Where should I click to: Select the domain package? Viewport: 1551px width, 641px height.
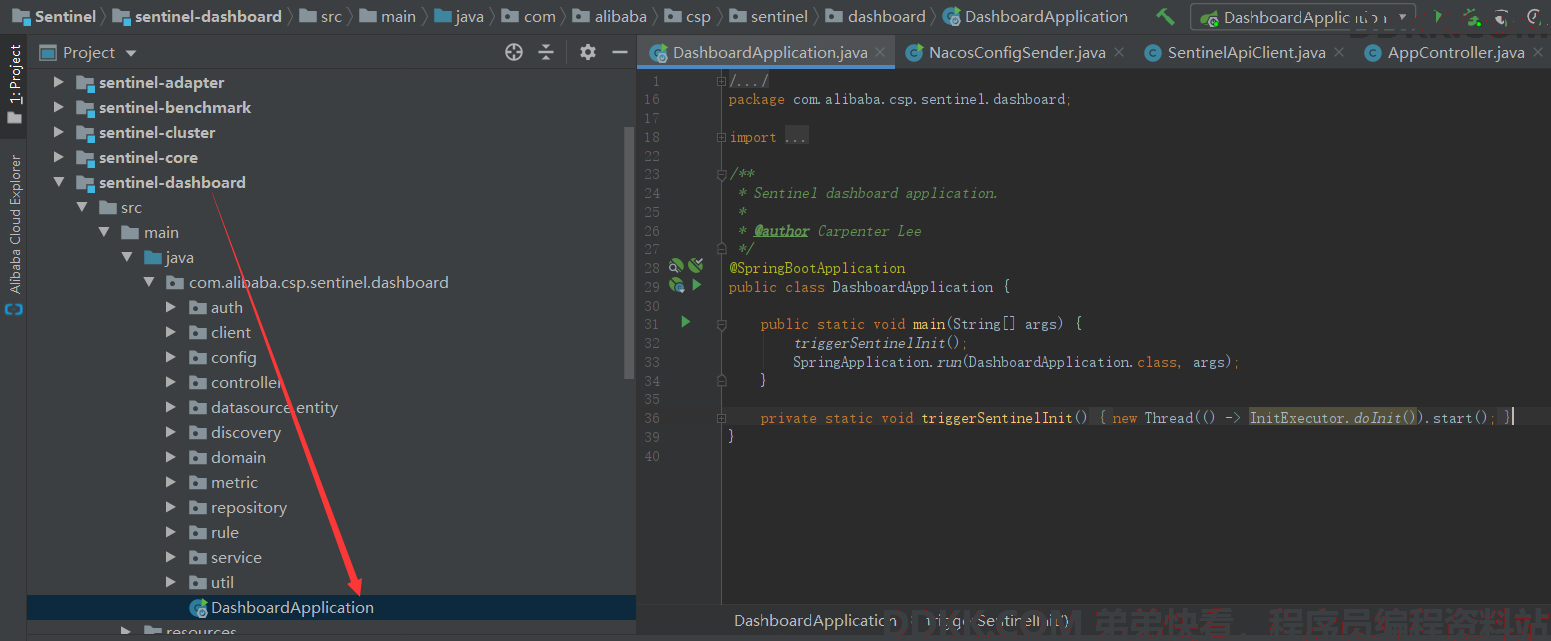tap(238, 457)
